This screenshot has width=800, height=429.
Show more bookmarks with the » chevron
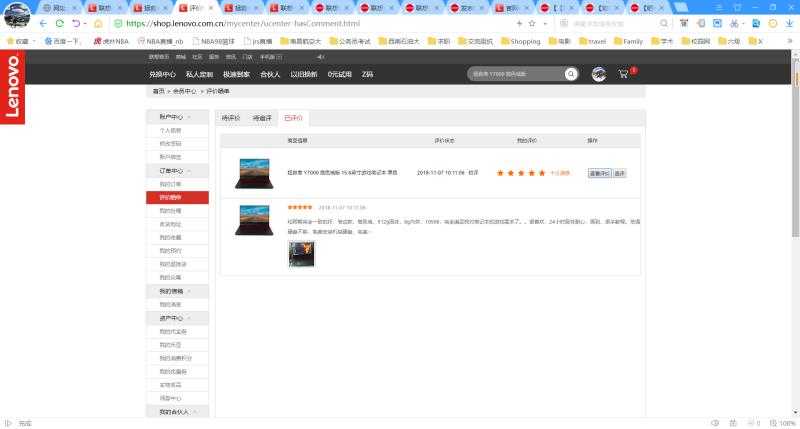coord(790,41)
